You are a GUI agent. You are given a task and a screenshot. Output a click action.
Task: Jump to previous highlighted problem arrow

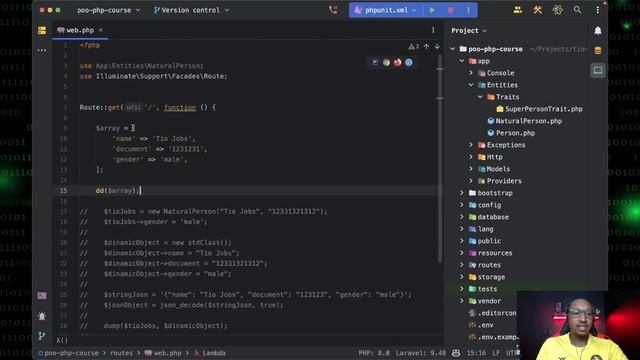coord(427,47)
